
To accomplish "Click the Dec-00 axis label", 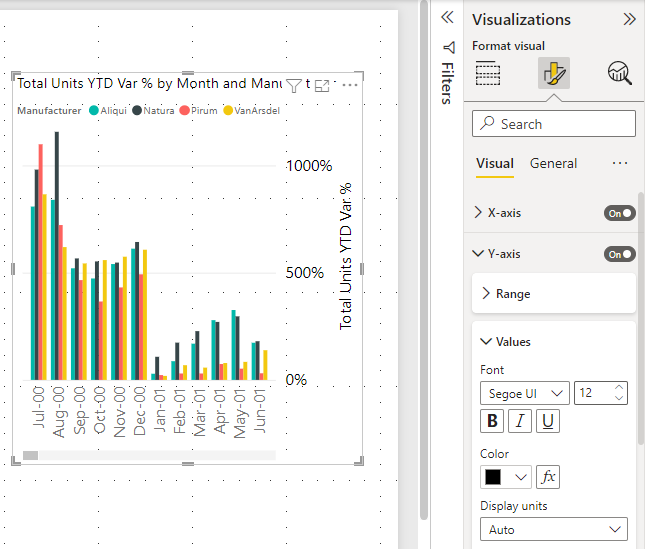I will [x=139, y=411].
